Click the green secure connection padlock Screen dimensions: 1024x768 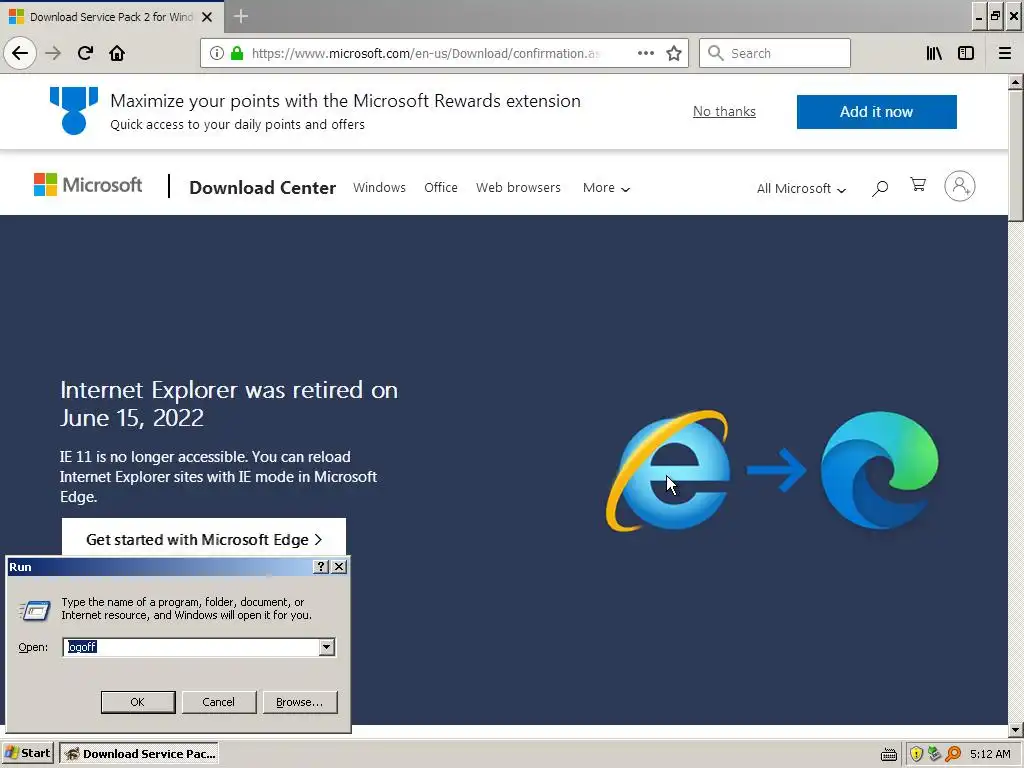pyautogui.click(x=237, y=53)
